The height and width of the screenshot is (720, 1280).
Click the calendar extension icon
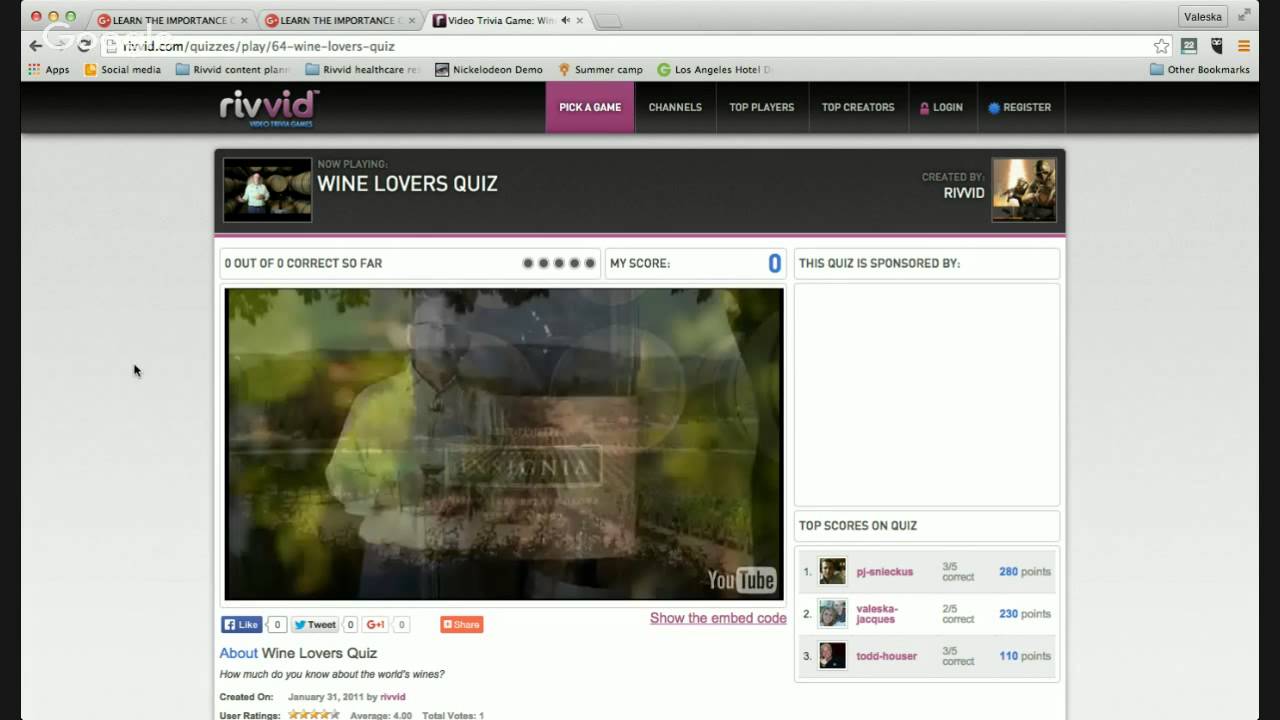(x=1189, y=46)
